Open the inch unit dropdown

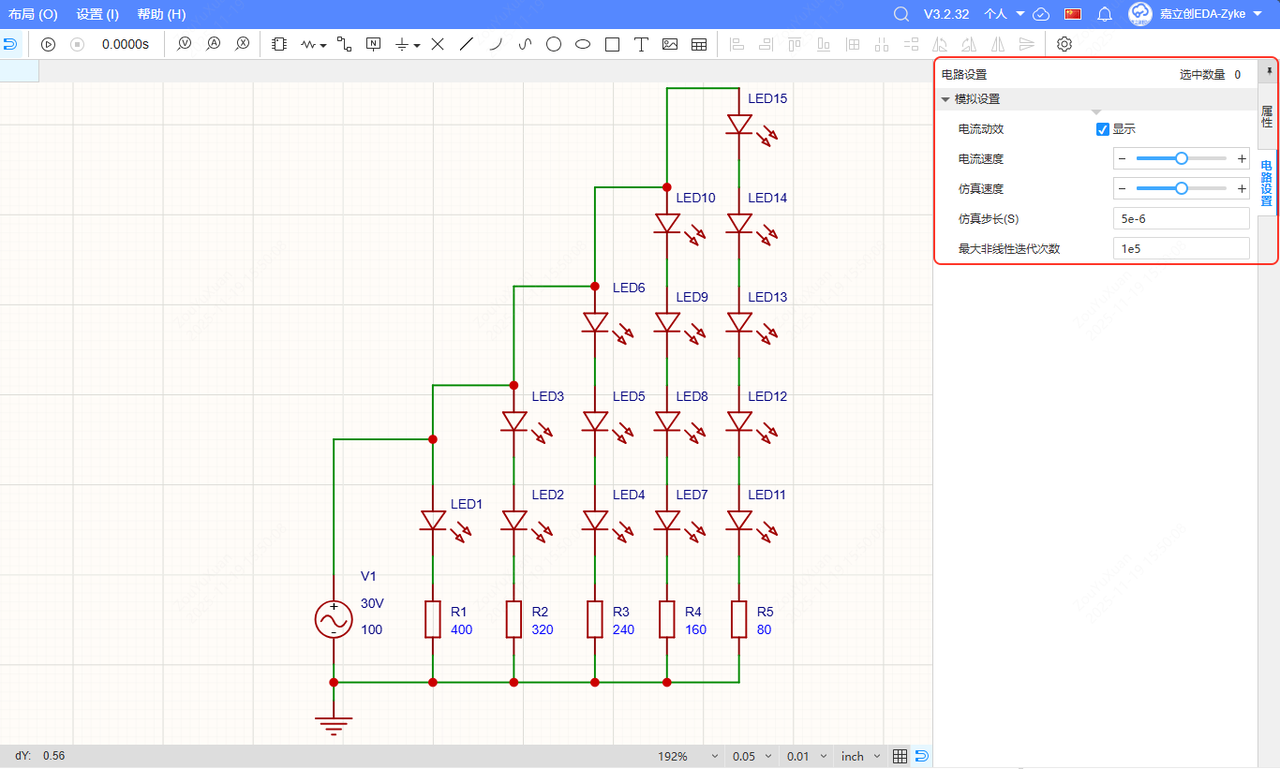[861, 756]
